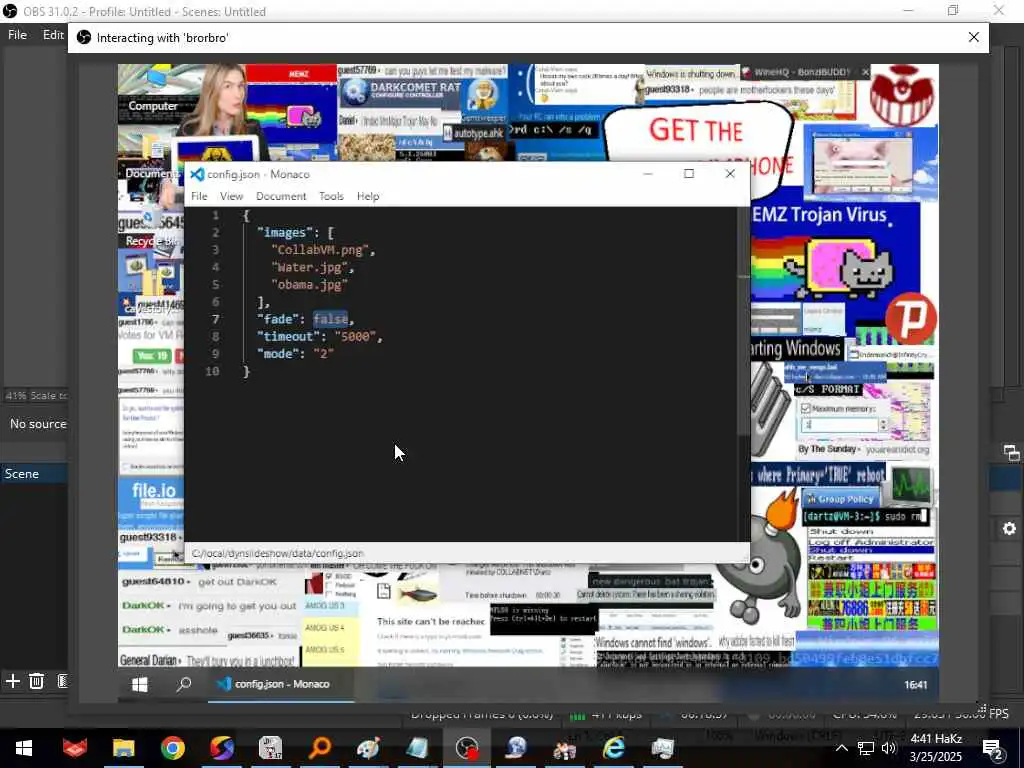The image size is (1024, 768).
Task: Open the solitaire cards app on taskbar
Action: click(270, 748)
